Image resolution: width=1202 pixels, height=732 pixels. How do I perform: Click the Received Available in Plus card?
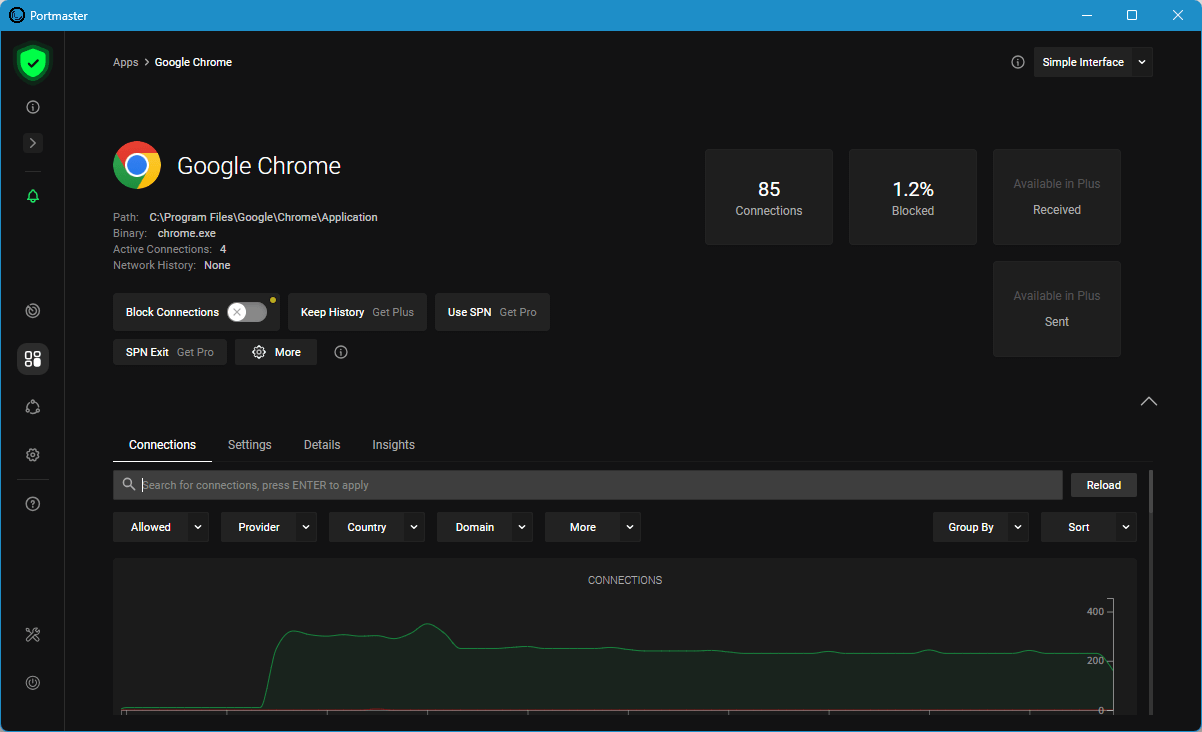1057,197
